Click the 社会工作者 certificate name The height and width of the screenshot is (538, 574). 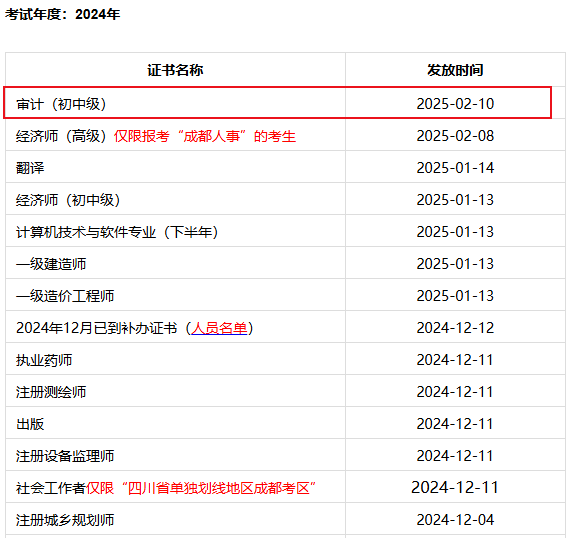(x=51, y=488)
